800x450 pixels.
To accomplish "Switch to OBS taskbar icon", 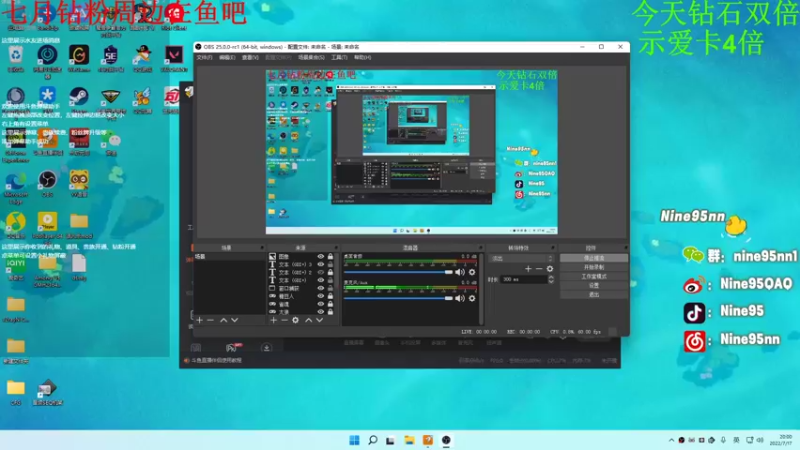I will pyautogui.click(x=446, y=440).
